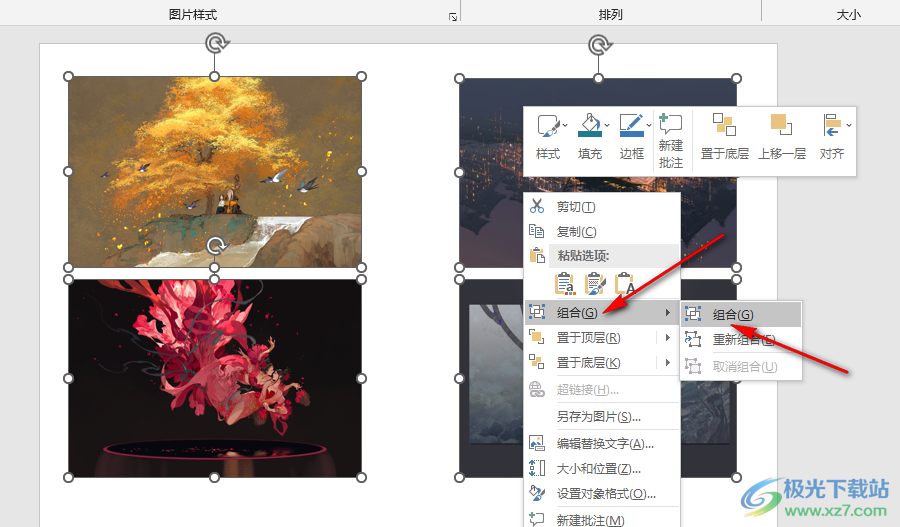900x527 pixels.
Task: Select 重新组合 in the submenu
Action: pyautogui.click(x=741, y=340)
